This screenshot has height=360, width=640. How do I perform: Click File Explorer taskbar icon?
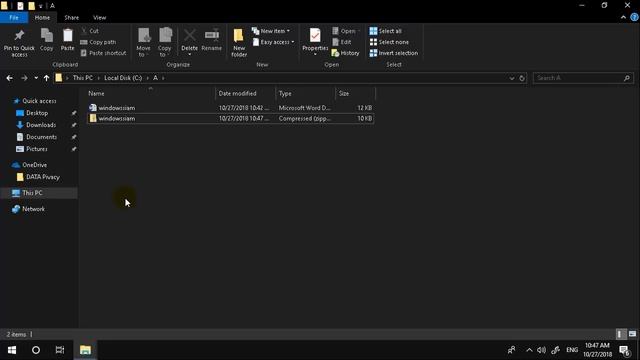85,350
